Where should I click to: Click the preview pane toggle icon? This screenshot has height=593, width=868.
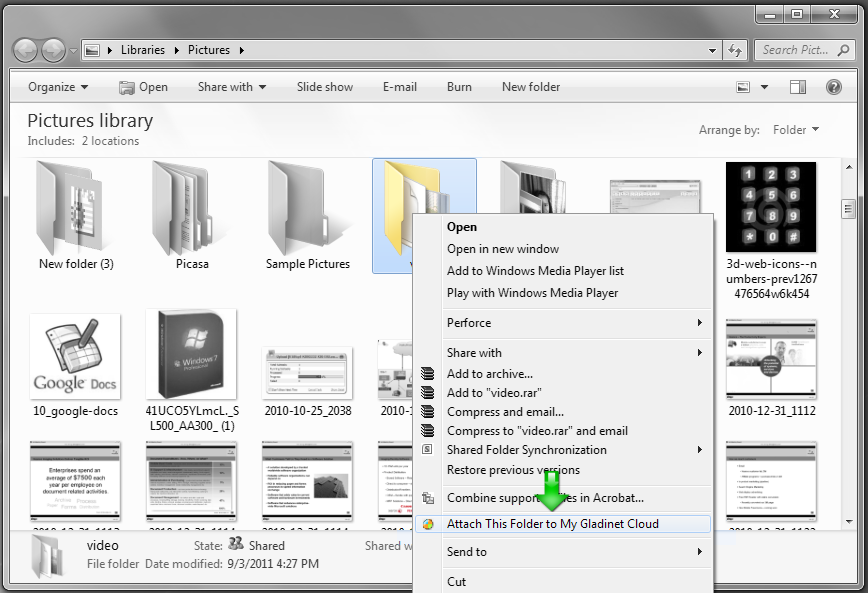(x=798, y=87)
